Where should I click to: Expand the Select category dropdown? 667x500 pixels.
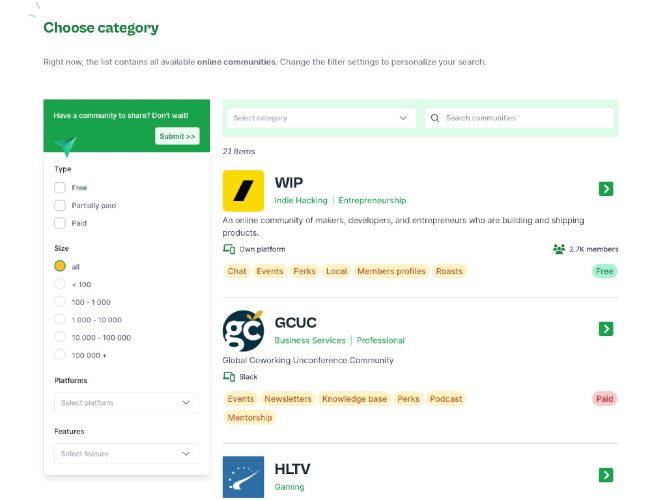pyautogui.click(x=322, y=118)
